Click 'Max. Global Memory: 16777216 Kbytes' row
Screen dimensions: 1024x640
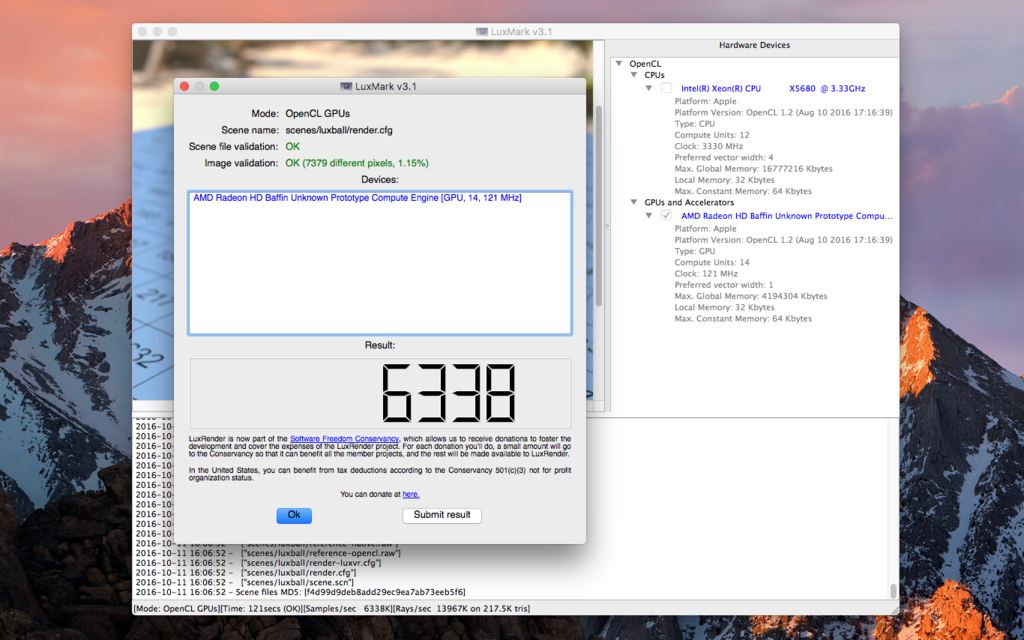tap(753, 168)
